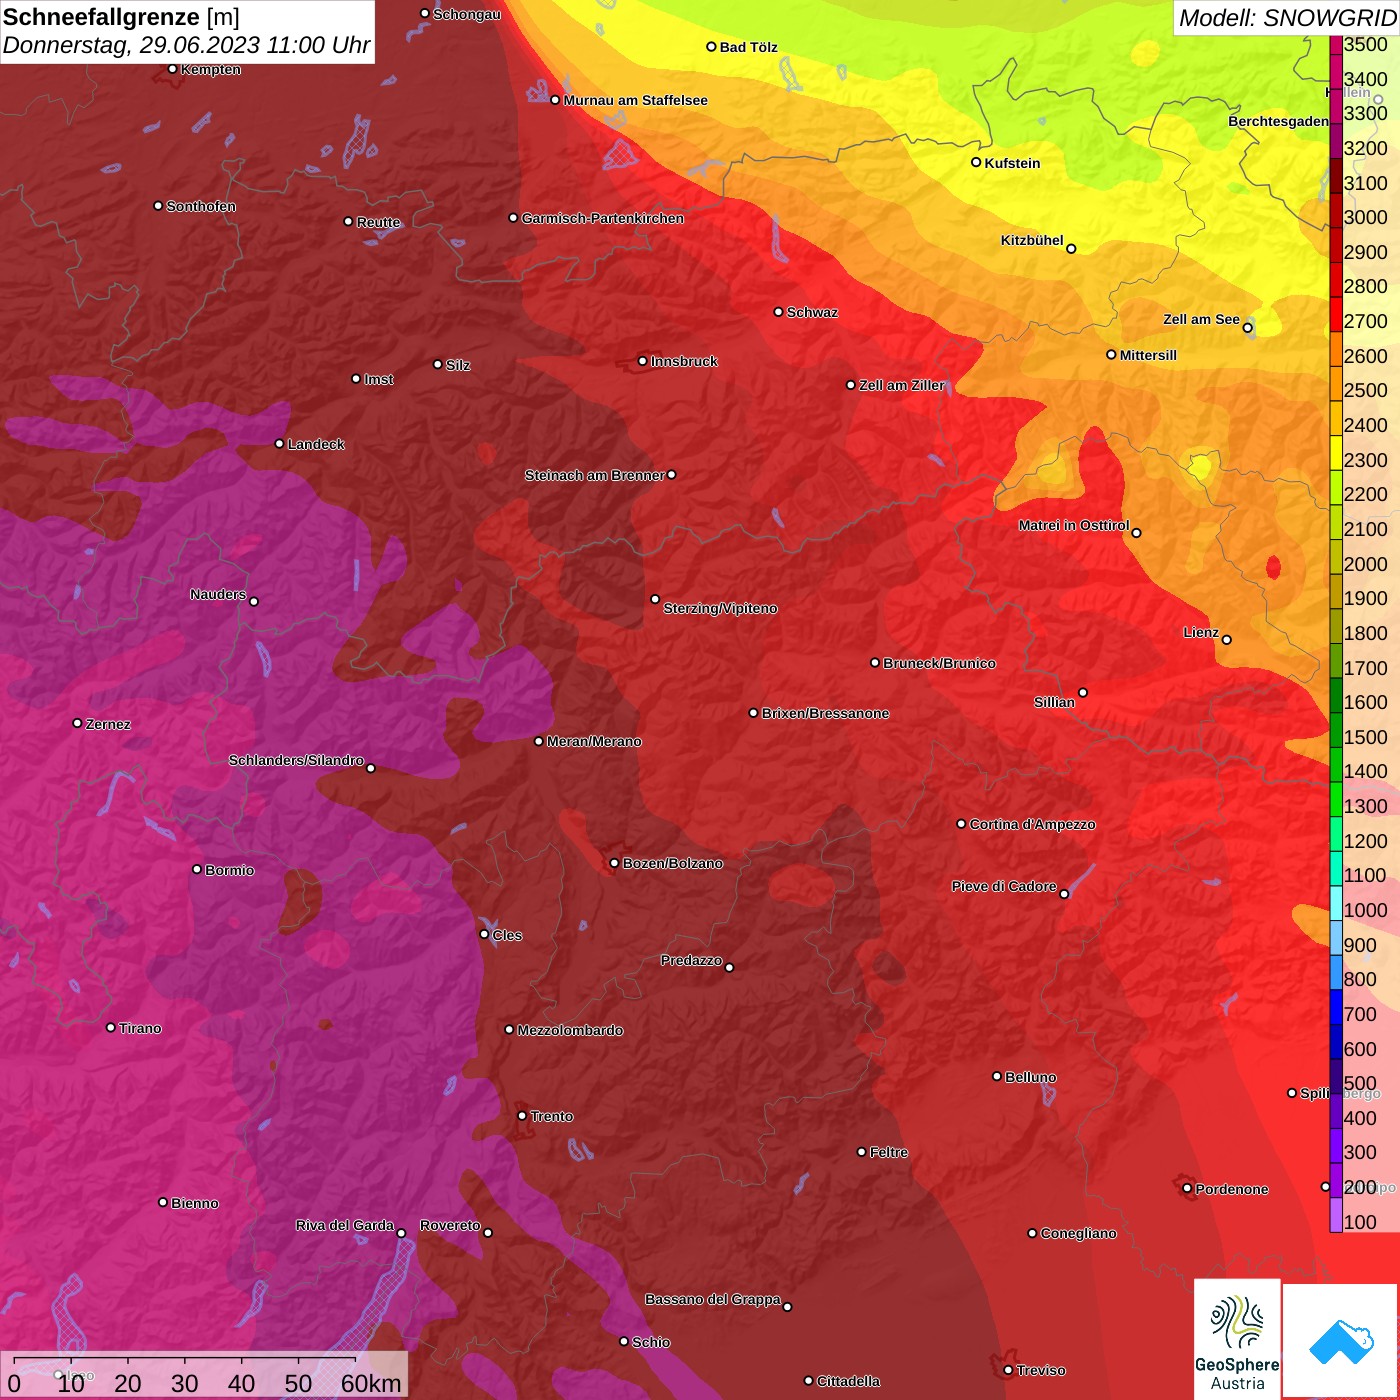Click the Innsbruck city marker dot
Screen dimensions: 1400x1400
click(643, 361)
